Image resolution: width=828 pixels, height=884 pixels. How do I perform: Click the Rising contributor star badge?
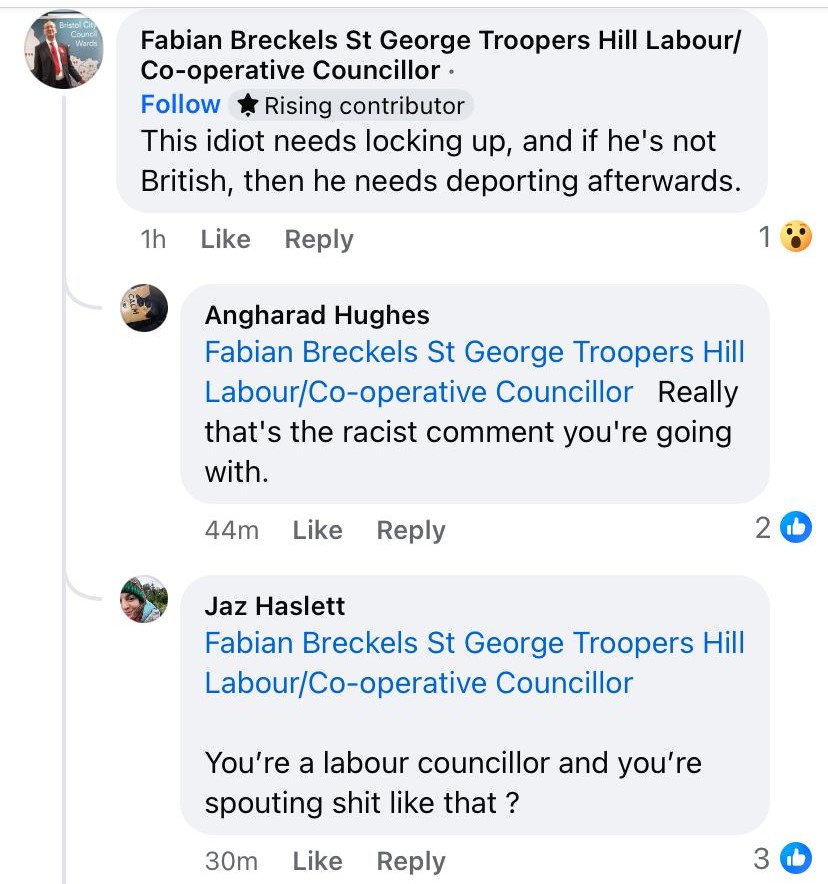pyautogui.click(x=249, y=105)
